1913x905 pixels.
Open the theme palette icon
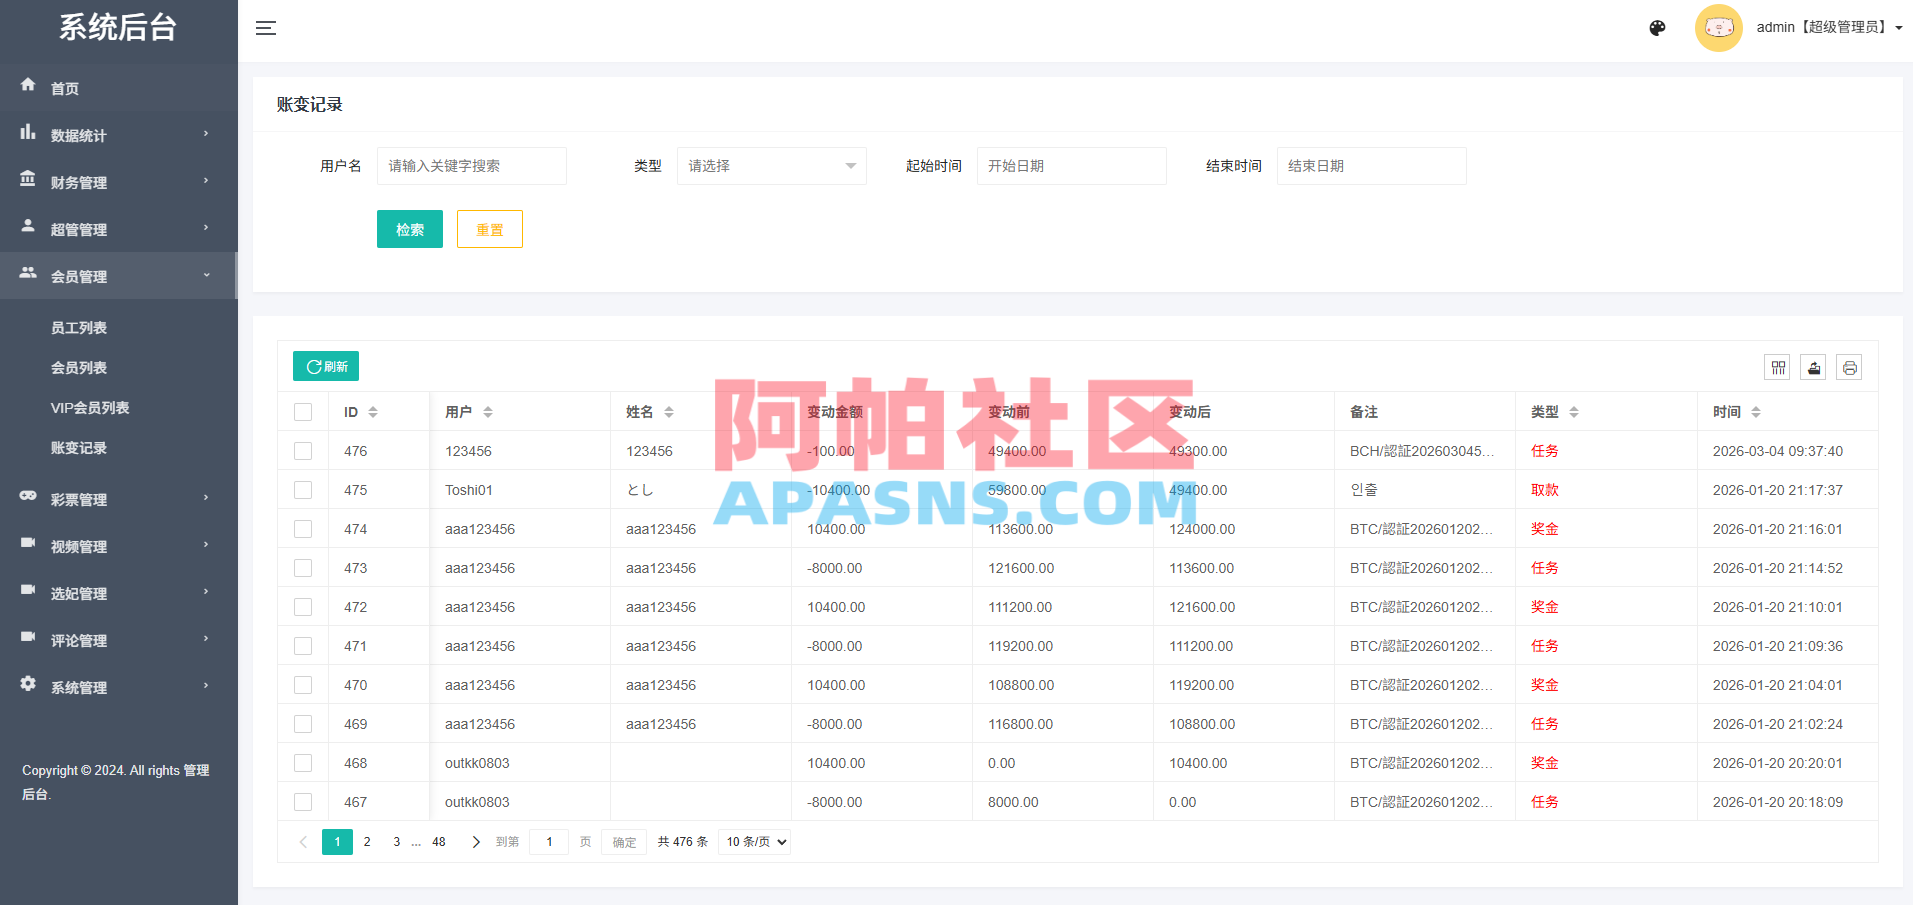(1657, 28)
